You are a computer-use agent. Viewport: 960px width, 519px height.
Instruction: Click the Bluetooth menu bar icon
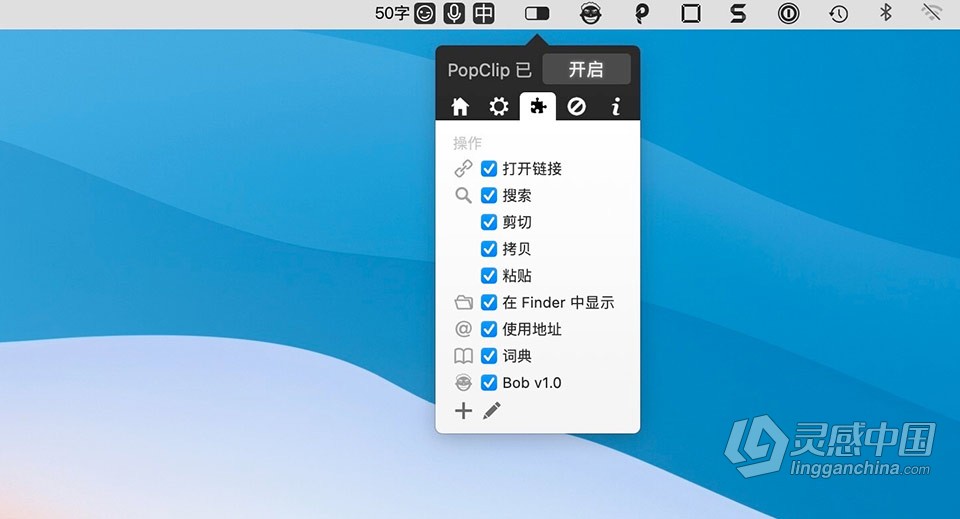pos(885,12)
